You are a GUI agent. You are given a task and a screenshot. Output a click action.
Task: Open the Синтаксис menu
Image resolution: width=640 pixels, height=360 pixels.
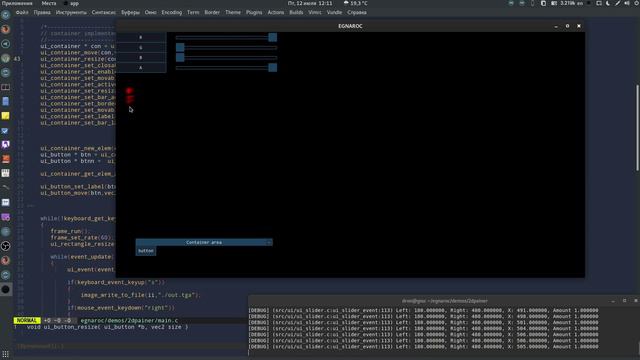[104, 12]
